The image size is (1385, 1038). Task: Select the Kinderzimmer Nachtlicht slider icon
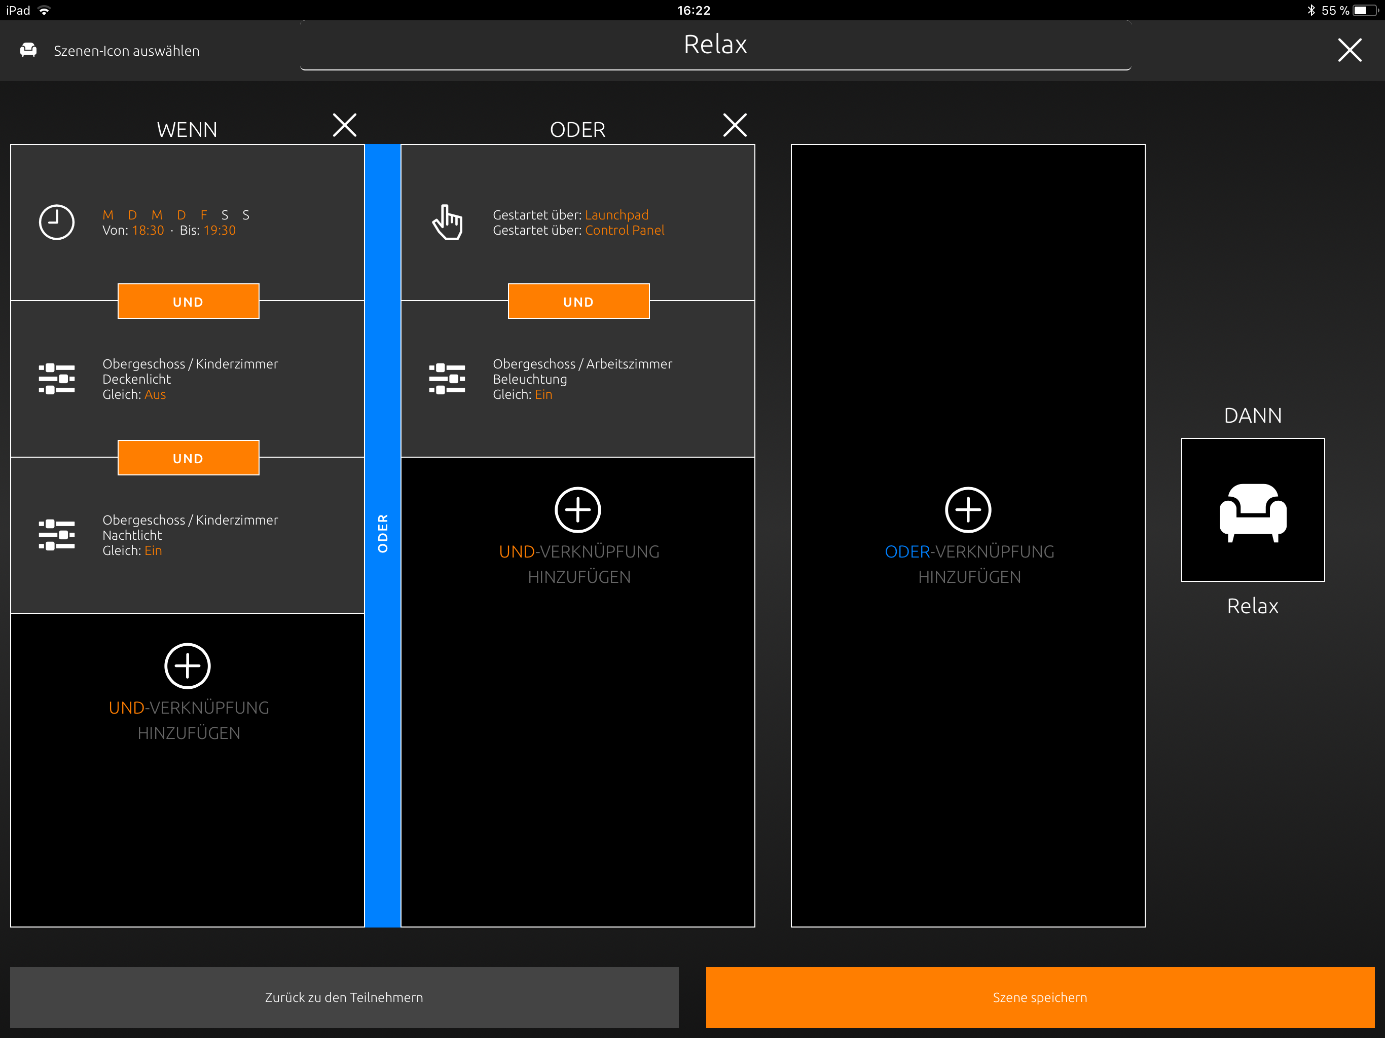click(x=57, y=535)
